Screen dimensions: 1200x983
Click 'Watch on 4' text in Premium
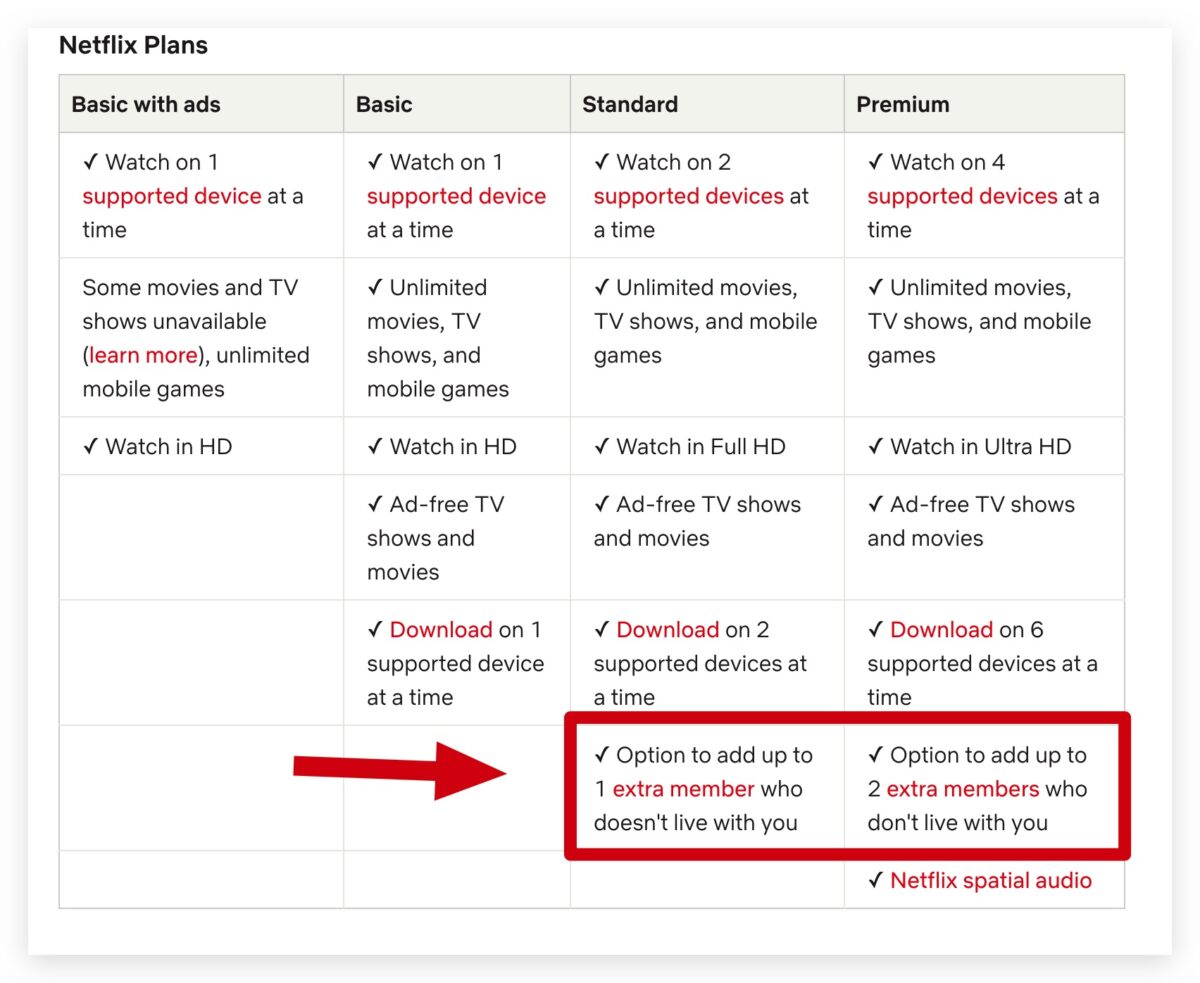tap(948, 162)
